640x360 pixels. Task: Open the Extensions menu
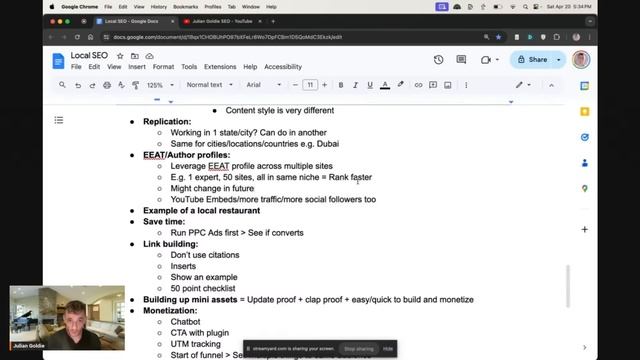pyautogui.click(x=220, y=67)
